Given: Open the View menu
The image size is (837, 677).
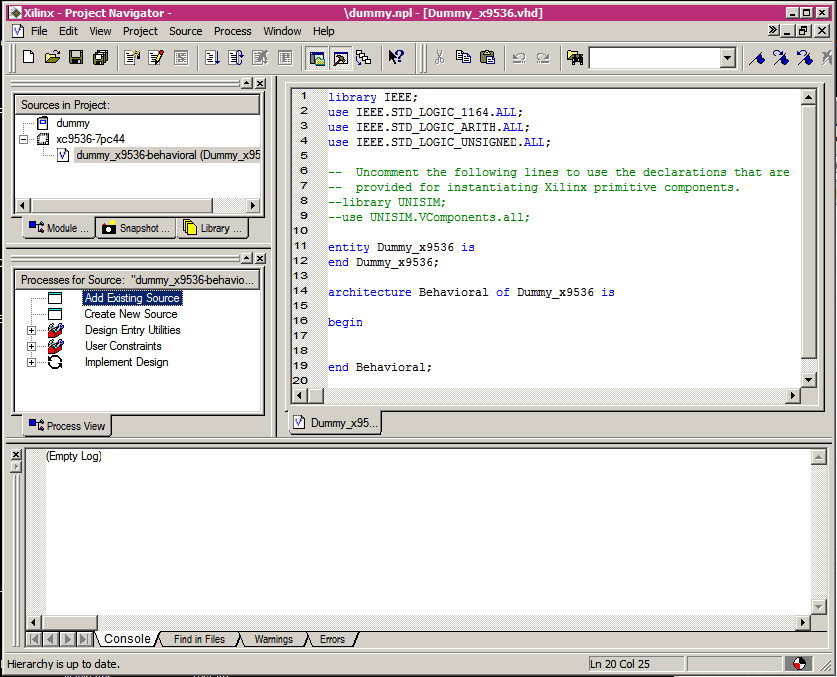Looking at the screenshot, I should point(100,31).
